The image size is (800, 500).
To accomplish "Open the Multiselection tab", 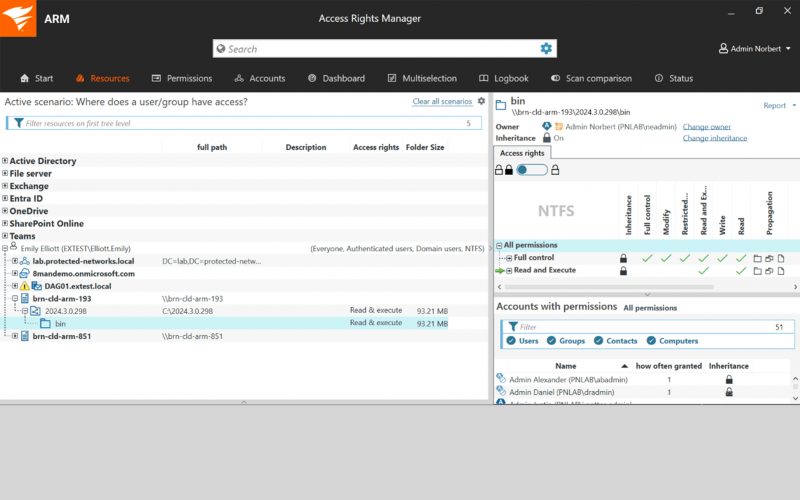I will click(422, 78).
